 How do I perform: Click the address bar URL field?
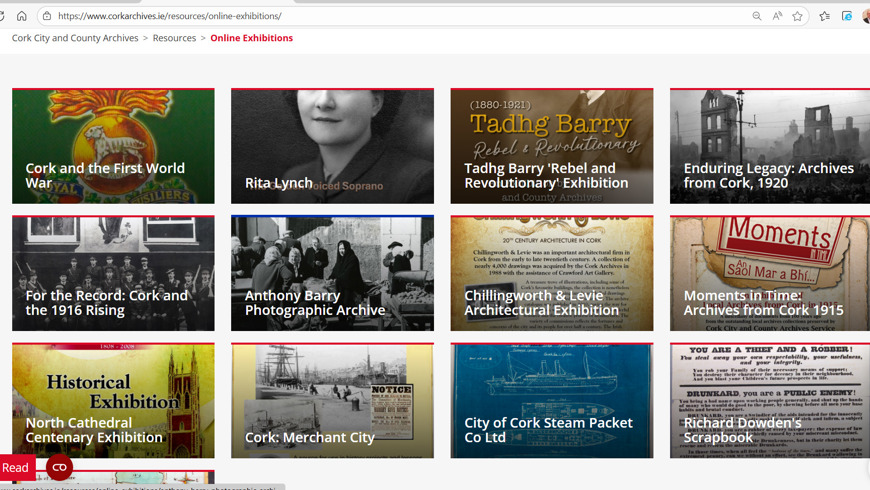click(400, 16)
